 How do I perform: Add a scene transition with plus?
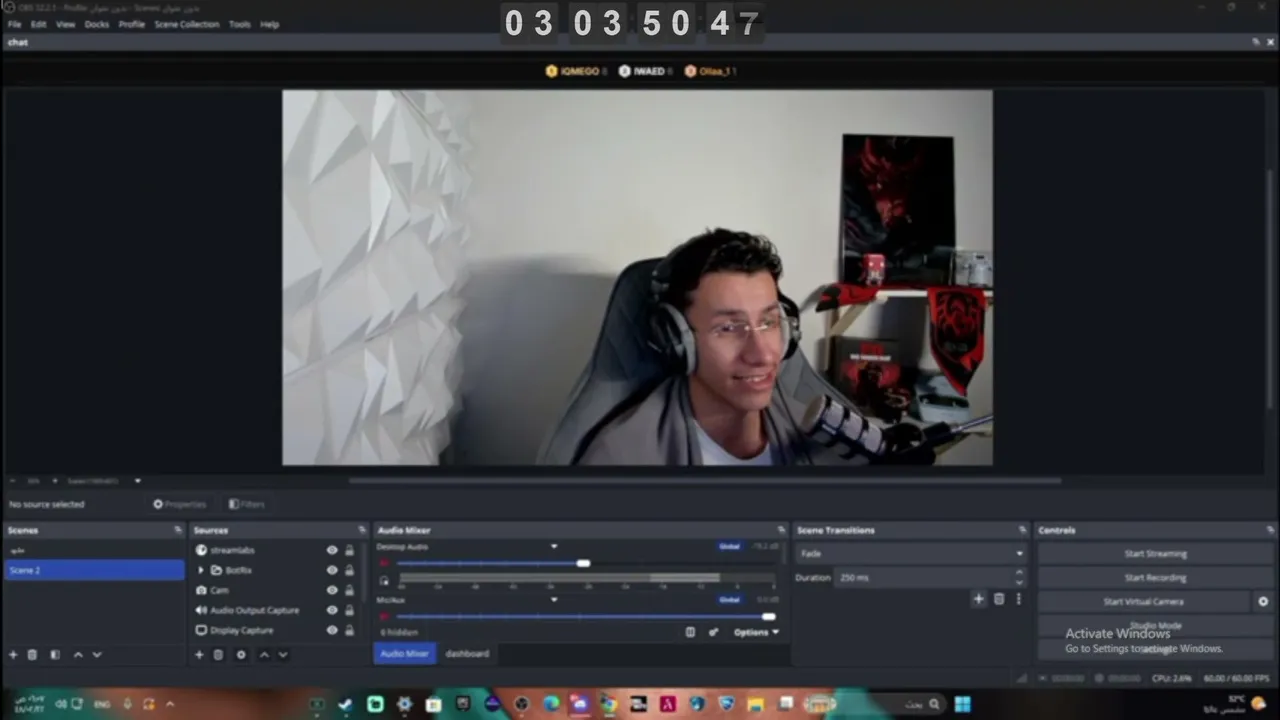tap(979, 599)
